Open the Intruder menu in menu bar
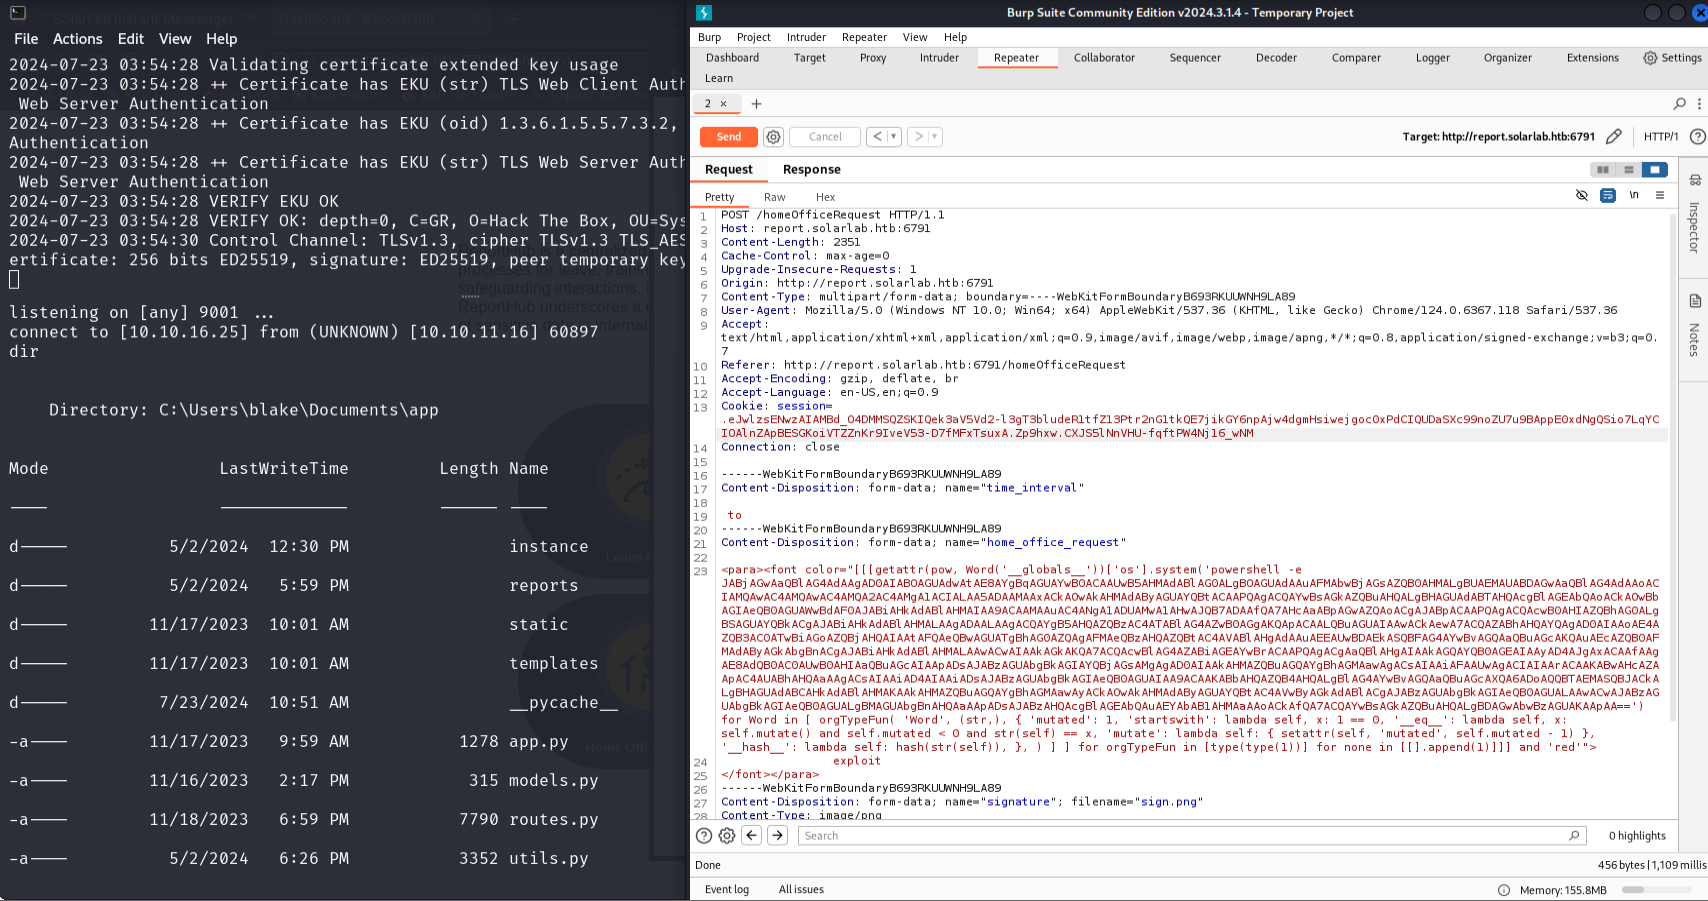Viewport: 1708px width, 901px height. (x=806, y=37)
